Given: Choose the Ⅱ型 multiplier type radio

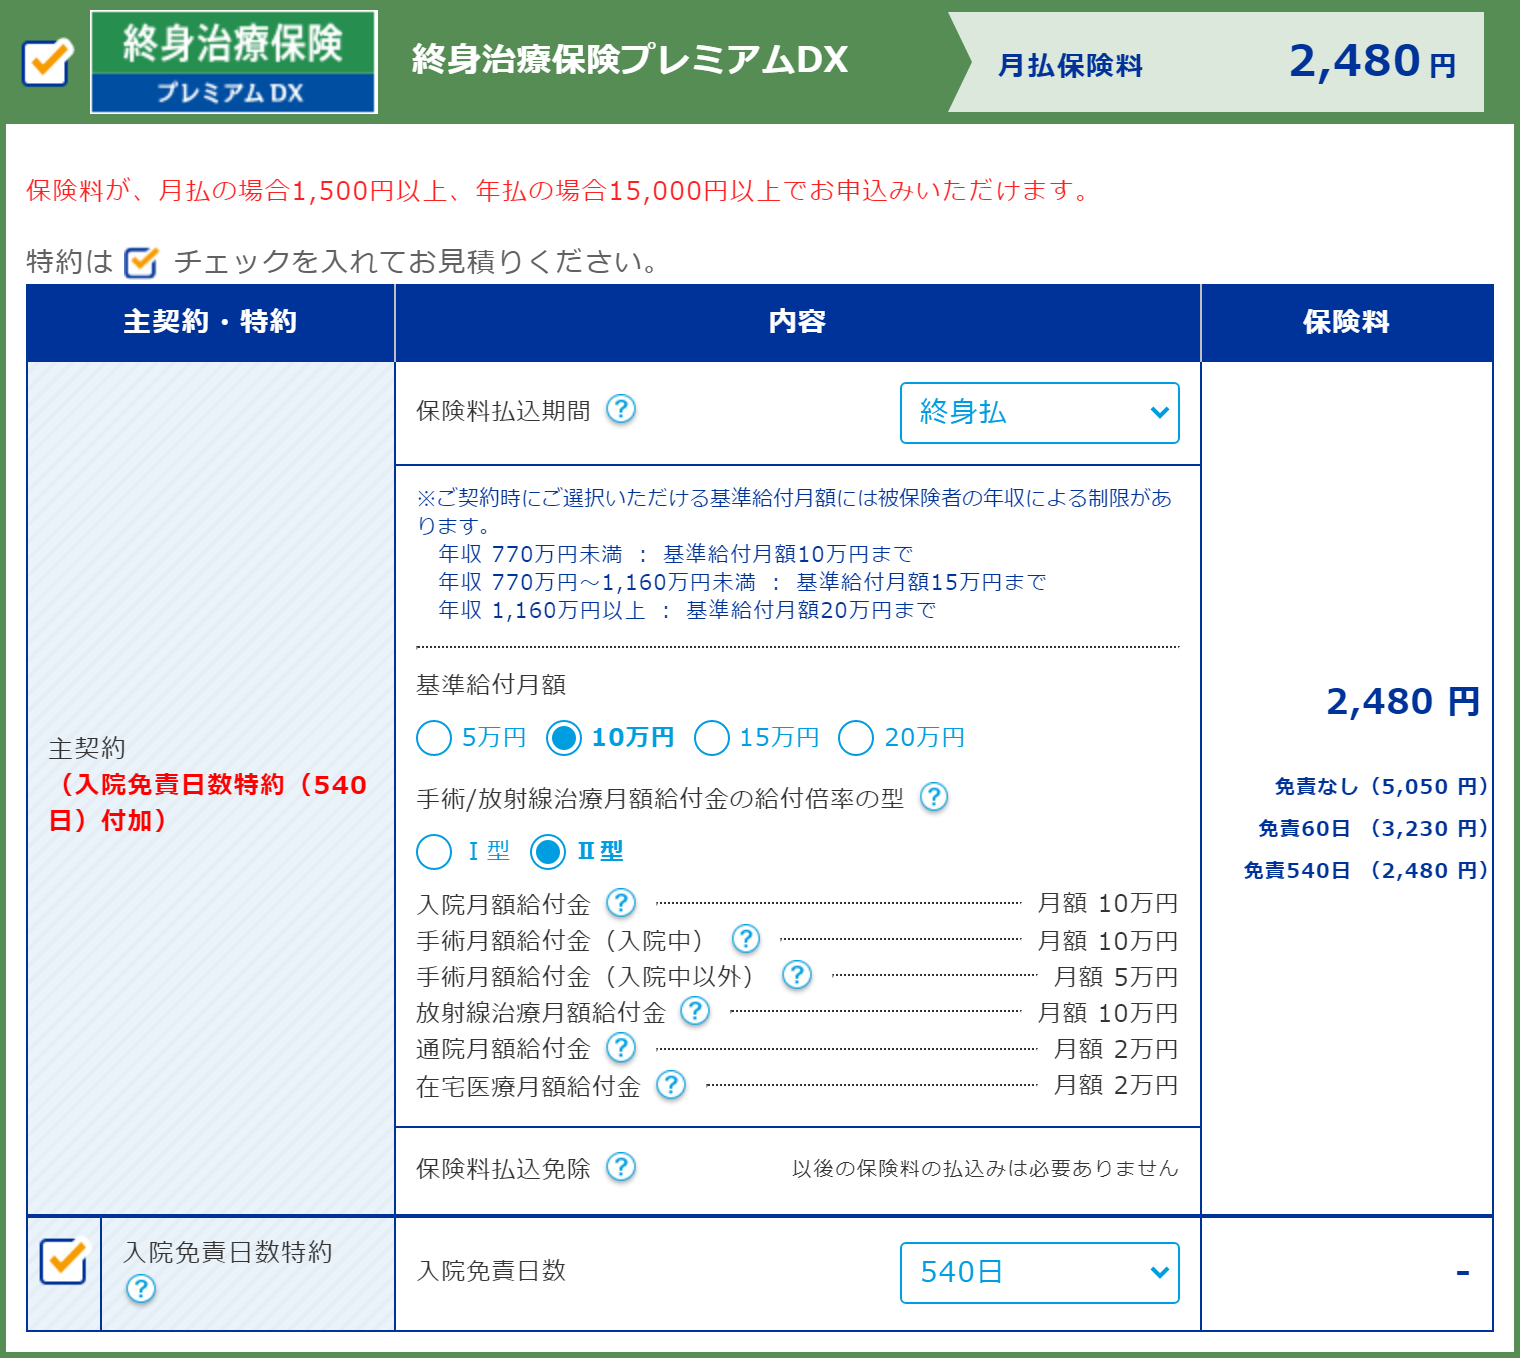Looking at the screenshot, I should (548, 852).
